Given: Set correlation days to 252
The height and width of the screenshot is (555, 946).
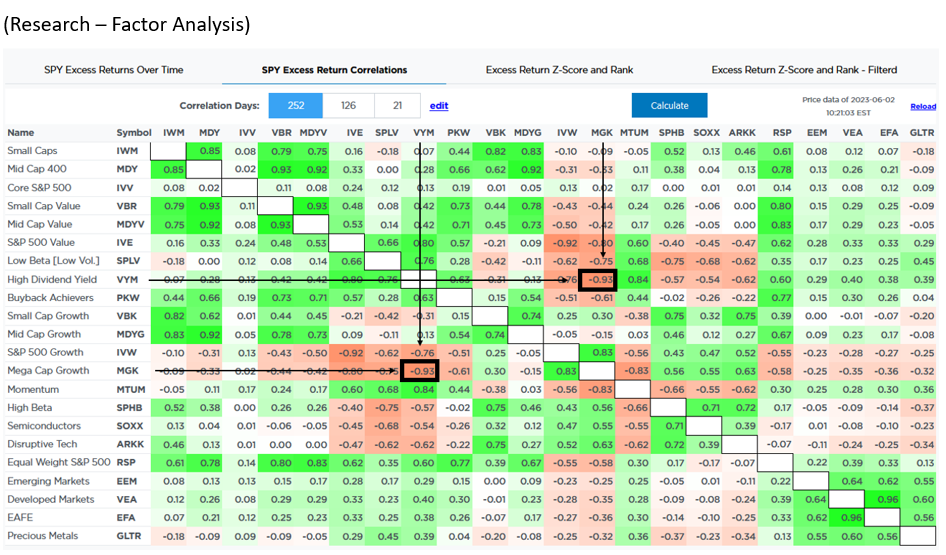Looking at the screenshot, I should pyautogui.click(x=296, y=106).
